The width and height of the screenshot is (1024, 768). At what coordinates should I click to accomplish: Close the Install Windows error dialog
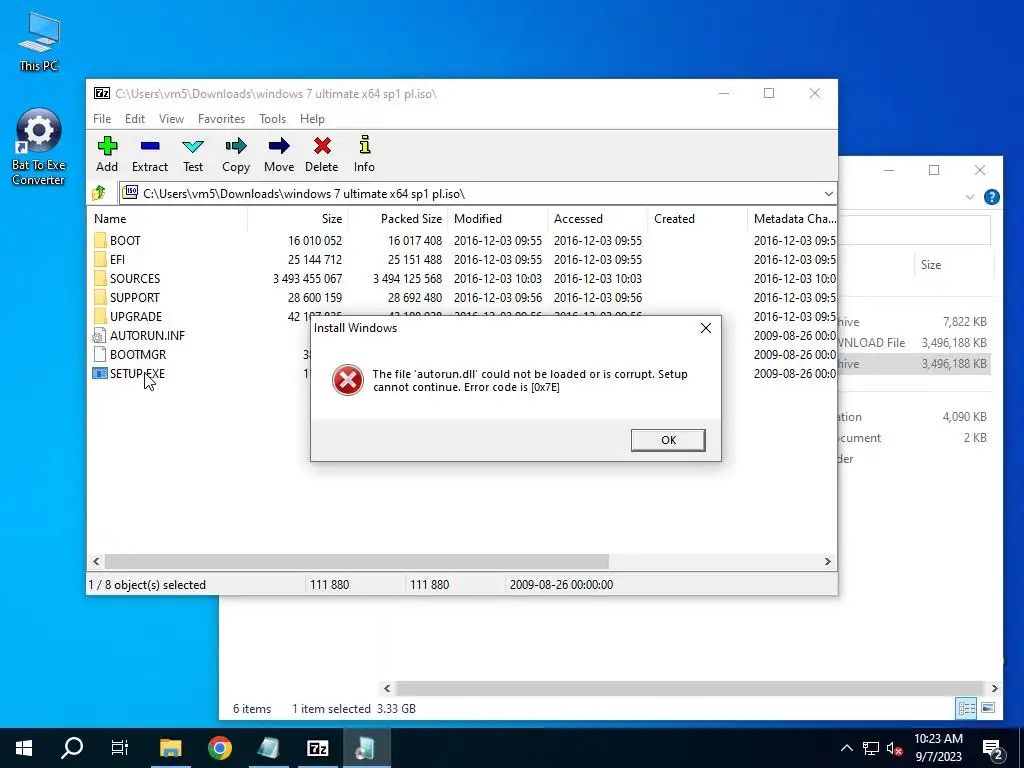[x=706, y=328]
